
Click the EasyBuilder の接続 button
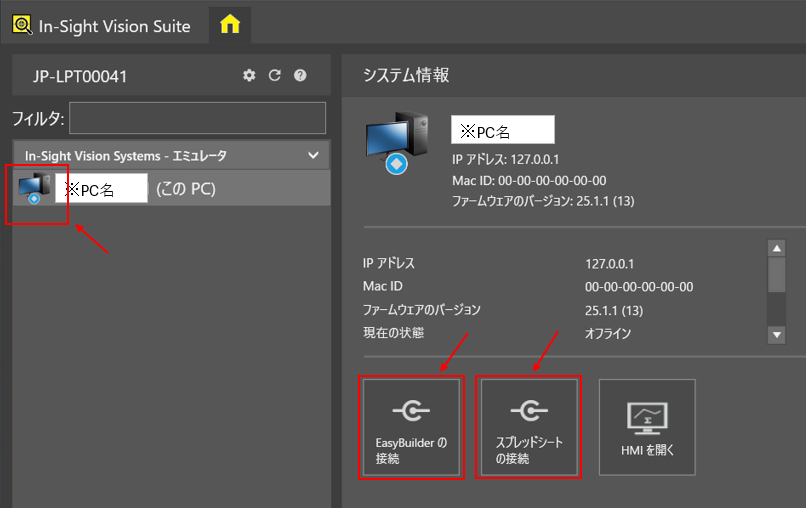(x=411, y=427)
